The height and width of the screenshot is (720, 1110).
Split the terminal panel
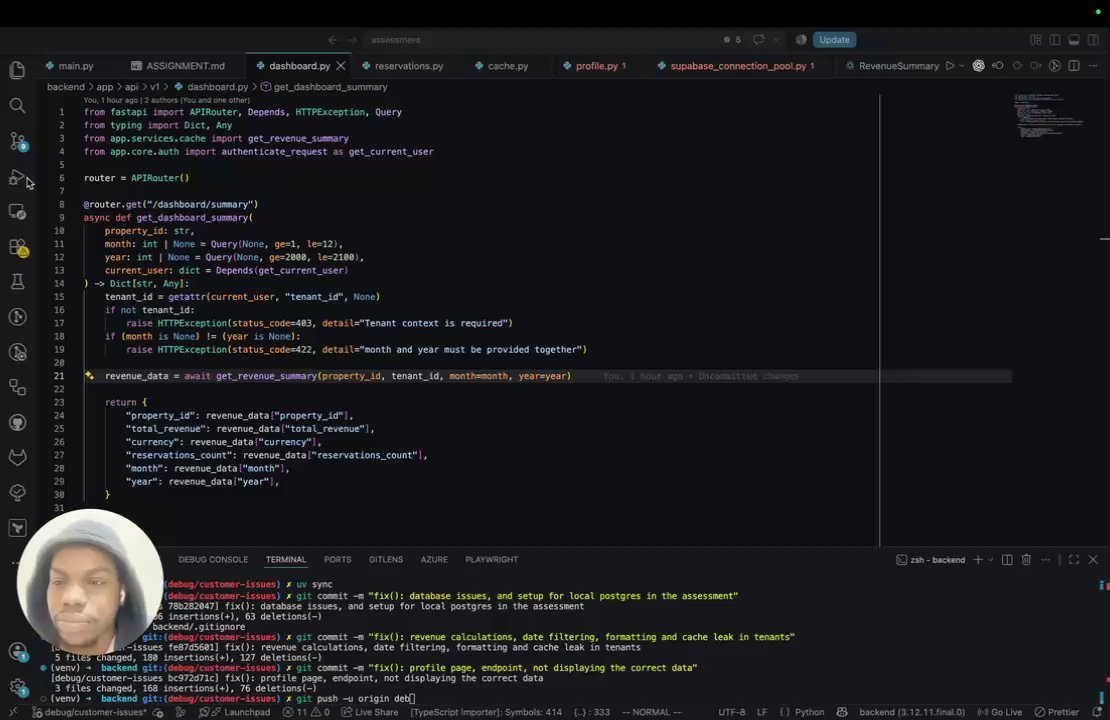pos(1007,559)
